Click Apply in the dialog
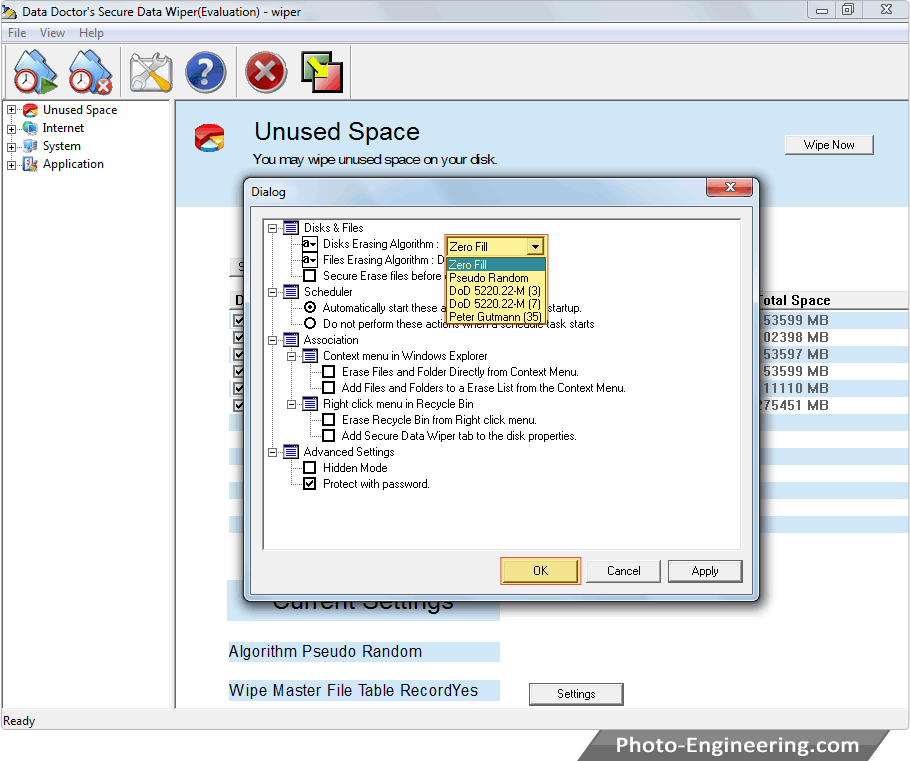 click(705, 571)
